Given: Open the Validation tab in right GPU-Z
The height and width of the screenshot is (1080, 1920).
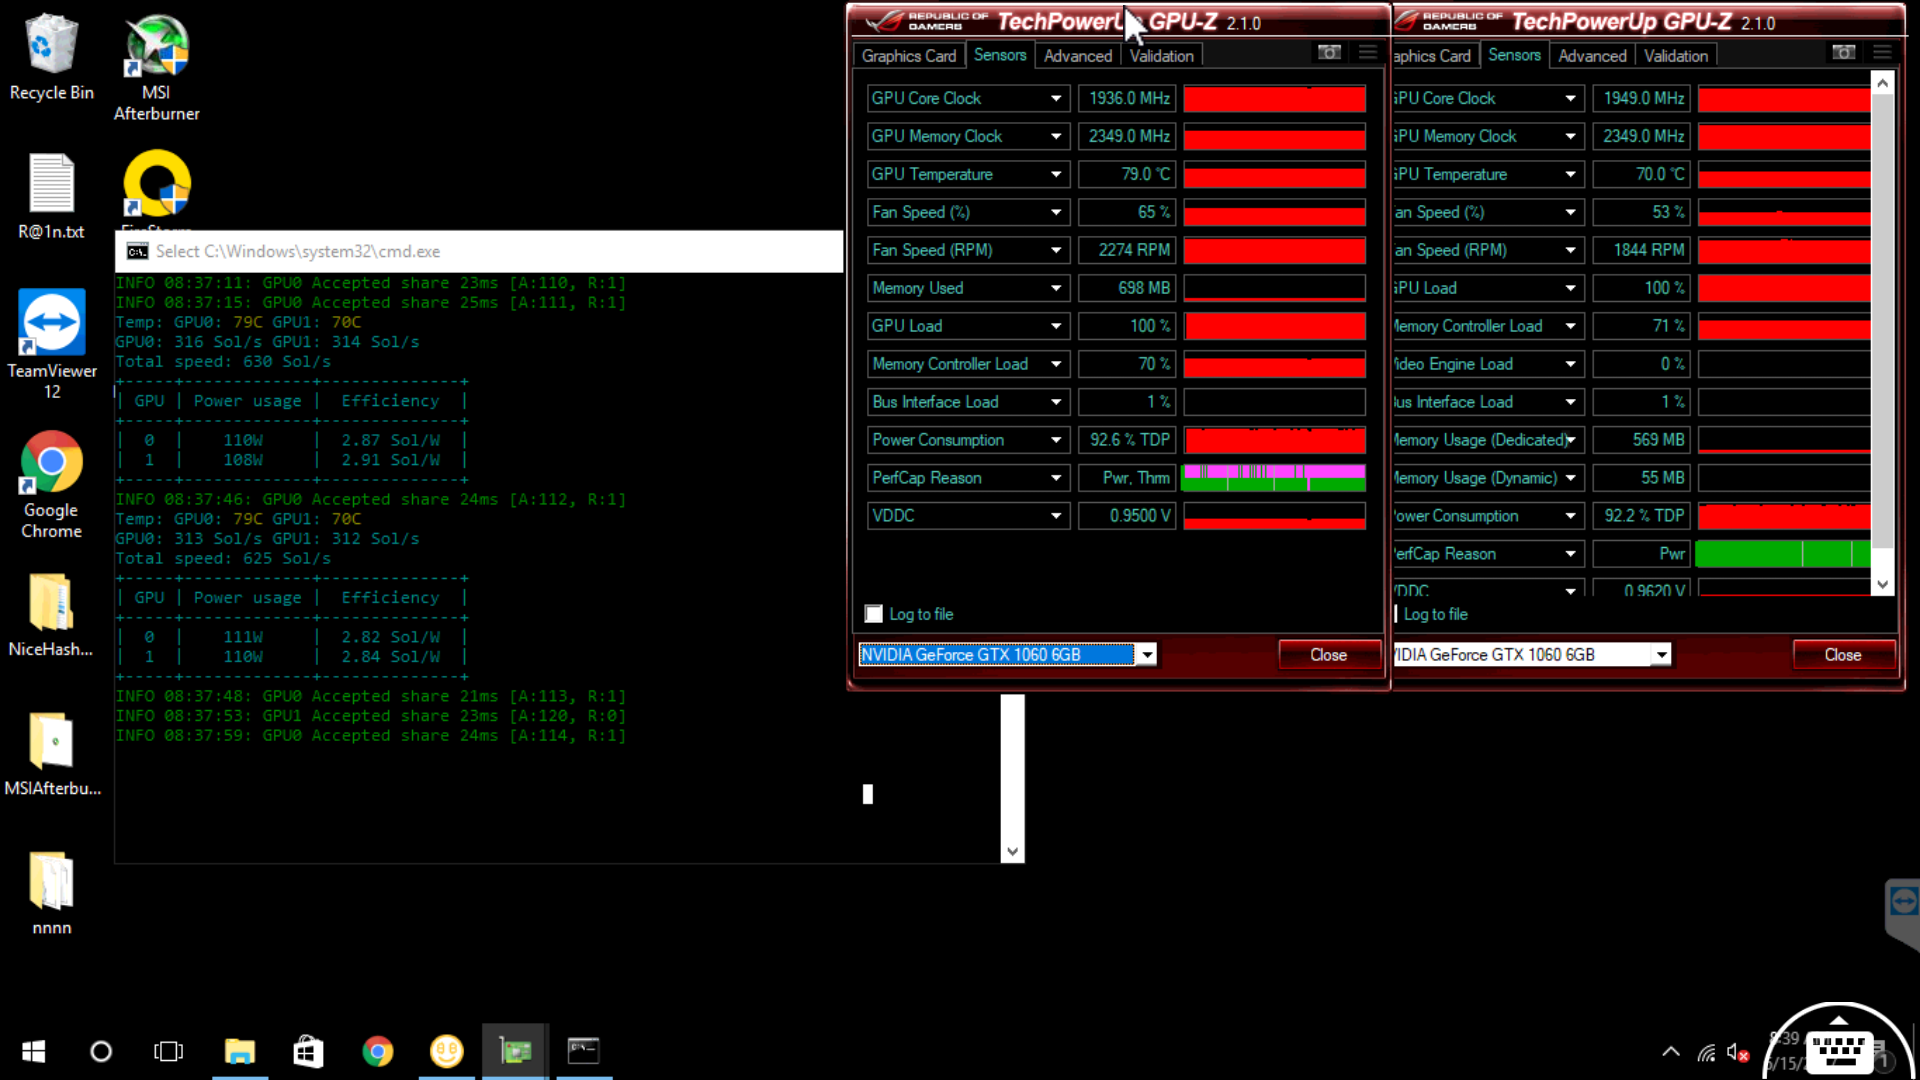Looking at the screenshot, I should click(1675, 56).
